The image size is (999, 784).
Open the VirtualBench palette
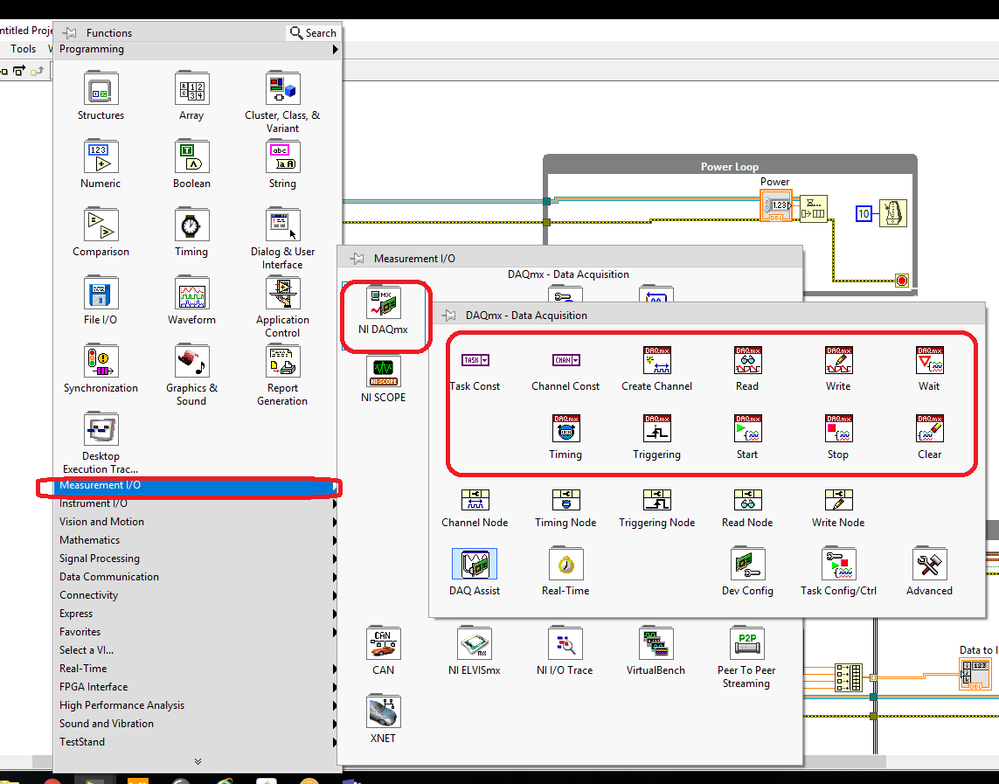656,644
